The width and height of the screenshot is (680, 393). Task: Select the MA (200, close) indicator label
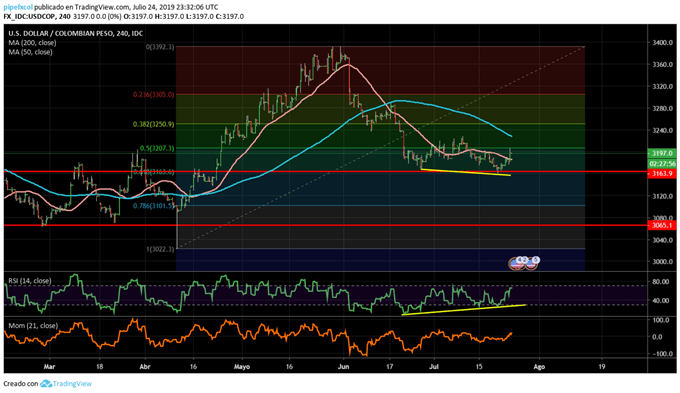pyautogui.click(x=32, y=43)
